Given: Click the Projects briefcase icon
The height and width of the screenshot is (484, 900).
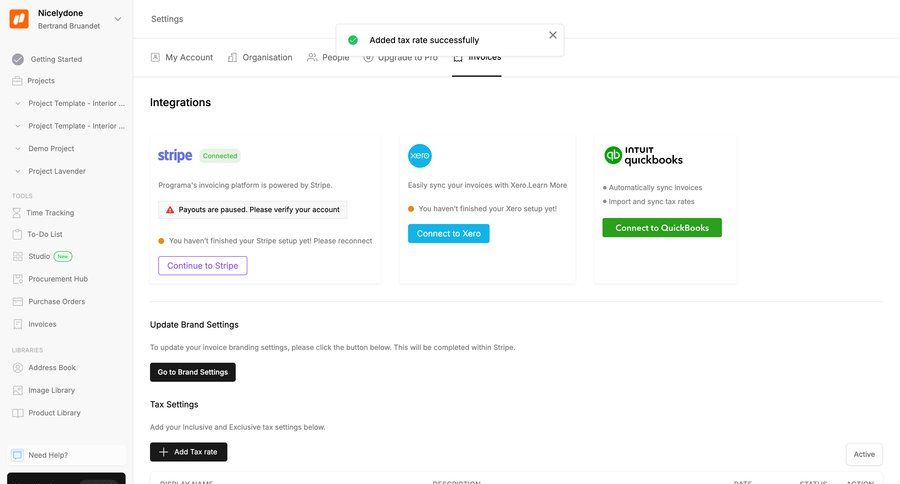Looking at the screenshot, I should point(17,81).
